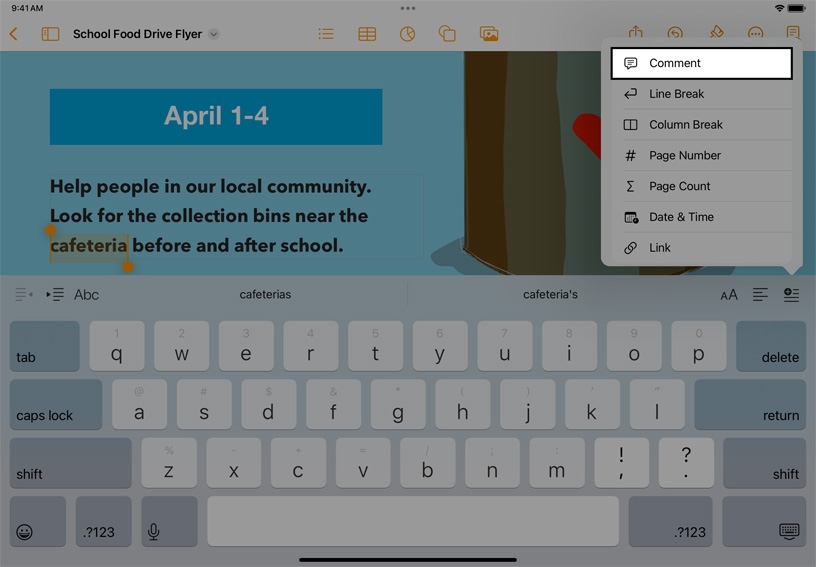Open the text alignment options
The height and width of the screenshot is (567, 816).
[x=760, y=294]
